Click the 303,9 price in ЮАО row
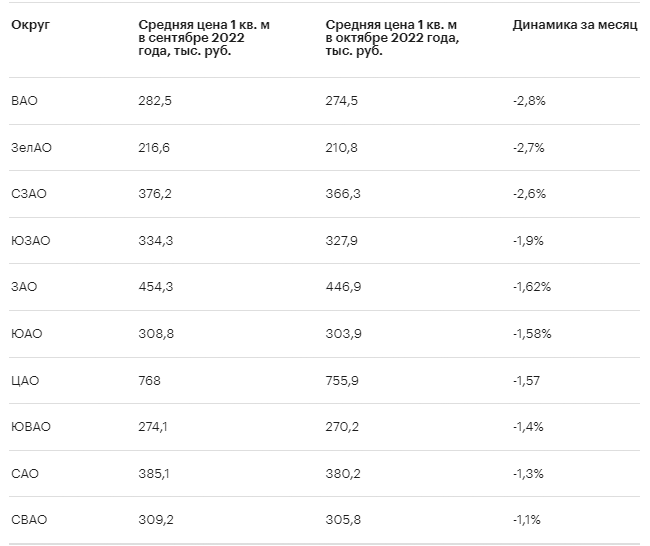The height and width of the screenshot is (546, 650). pyautogui.click(x=343, y=333)
